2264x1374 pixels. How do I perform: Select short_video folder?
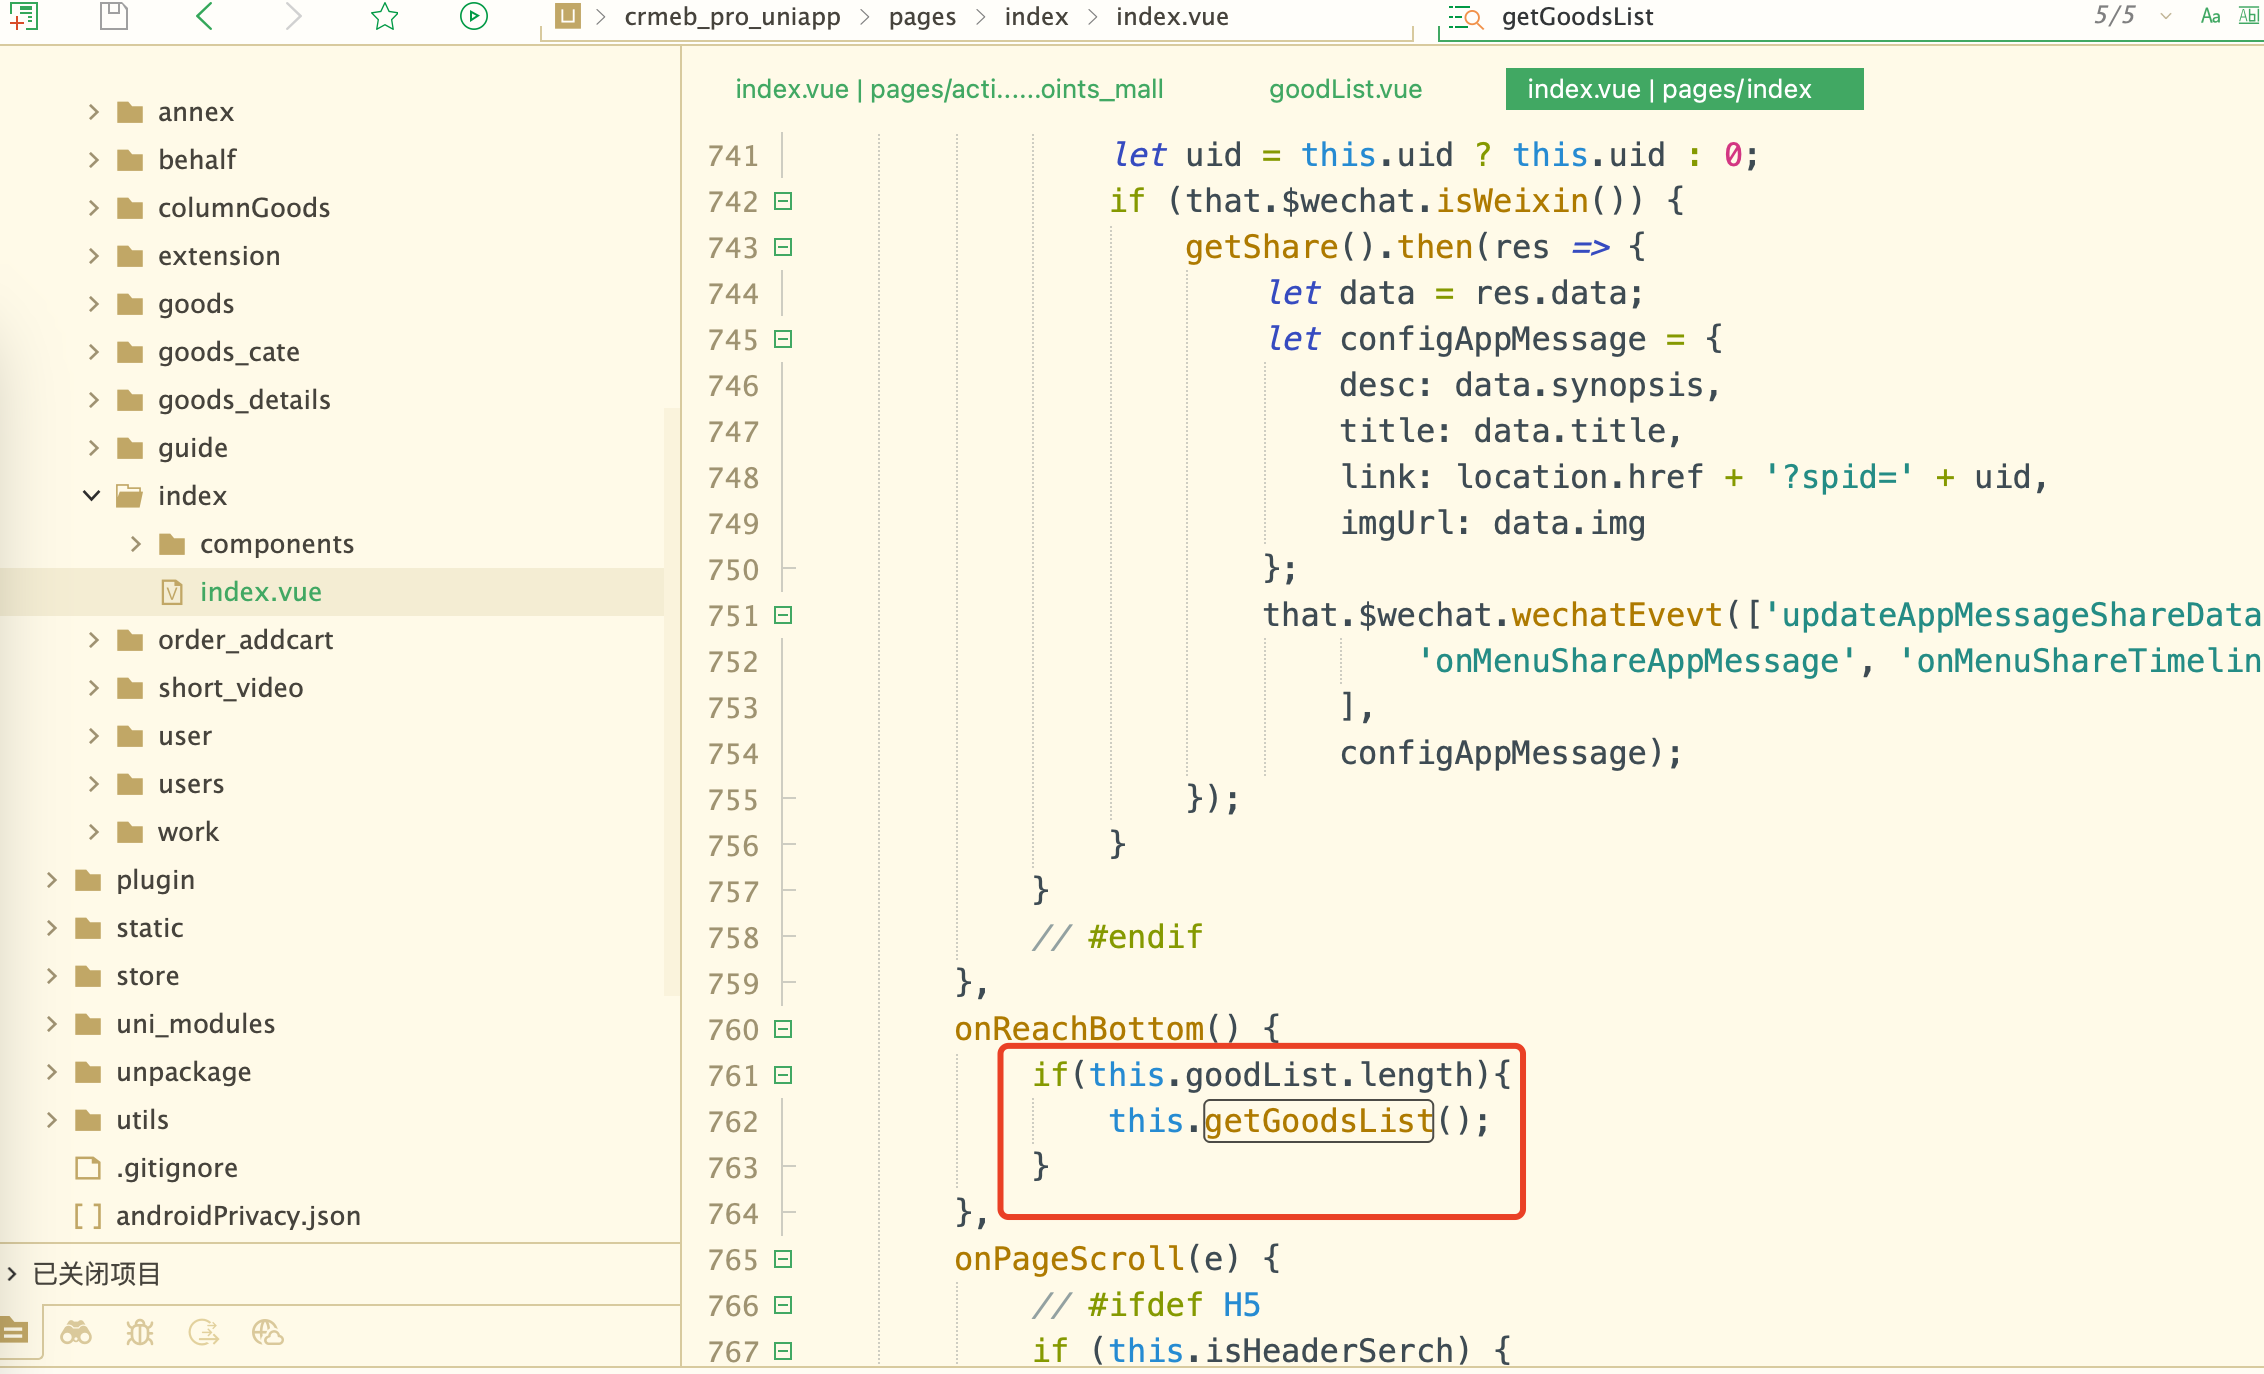click(x=230, y=688)
